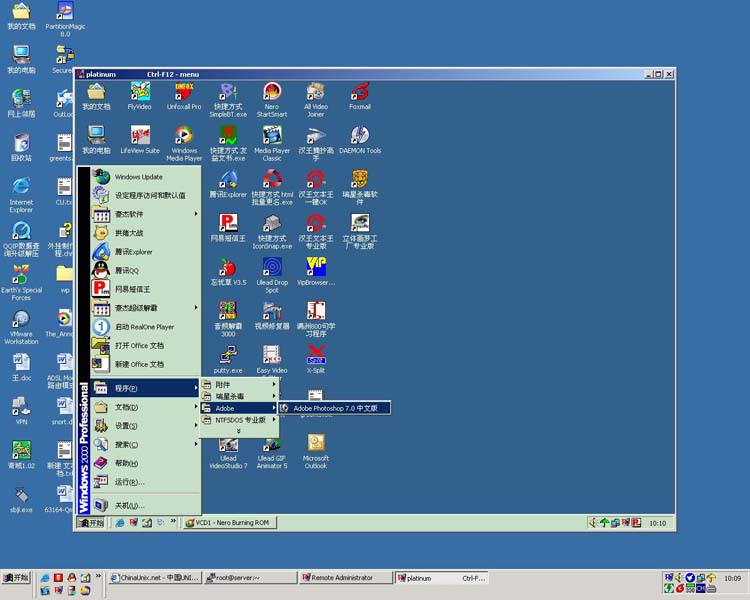Viewport: 750px width, 600px height.
Task: Launch Microsoft Outlook desktop icon
Action: 316,444
